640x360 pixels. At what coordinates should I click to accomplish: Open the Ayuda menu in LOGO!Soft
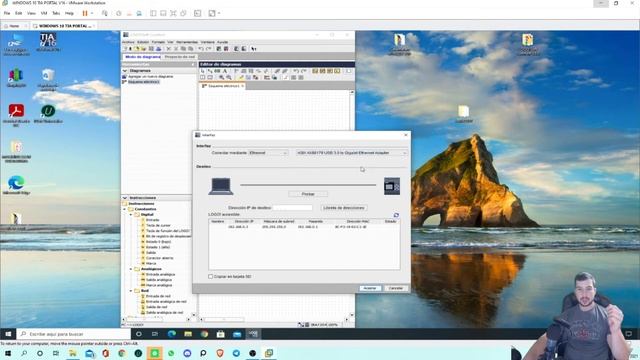[222, 42]
